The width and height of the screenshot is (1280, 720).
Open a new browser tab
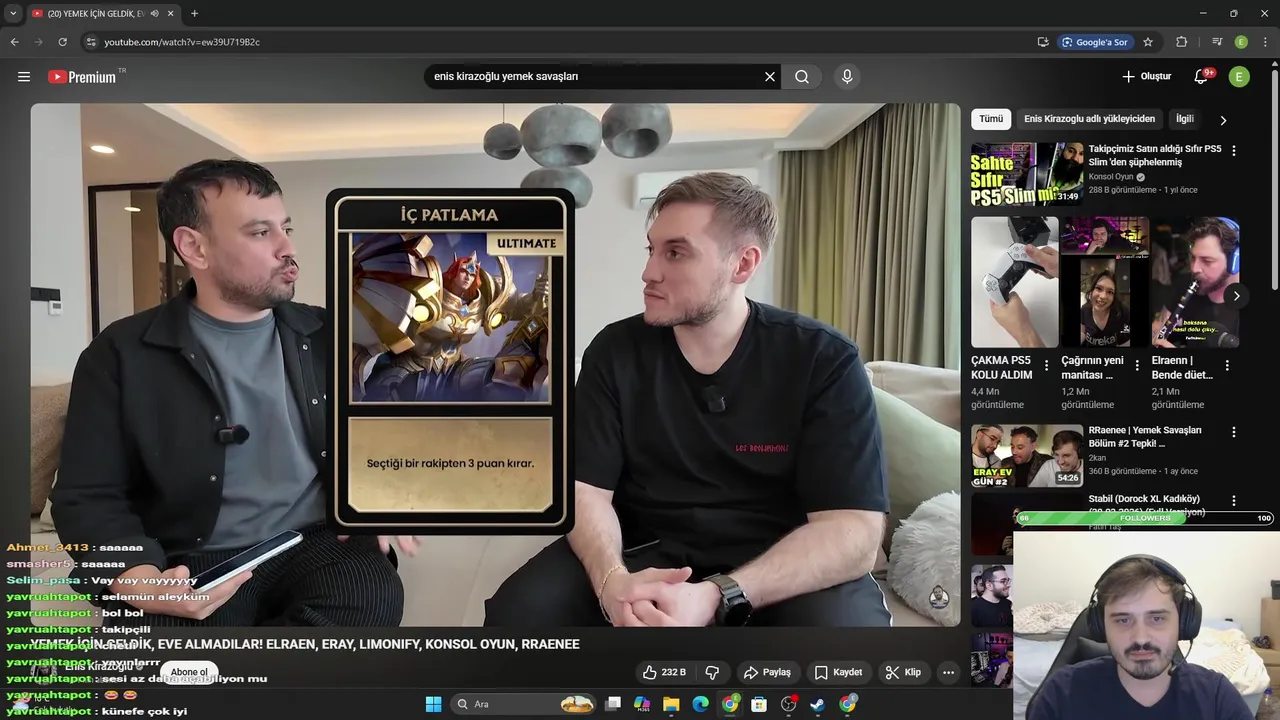[194, 13]
